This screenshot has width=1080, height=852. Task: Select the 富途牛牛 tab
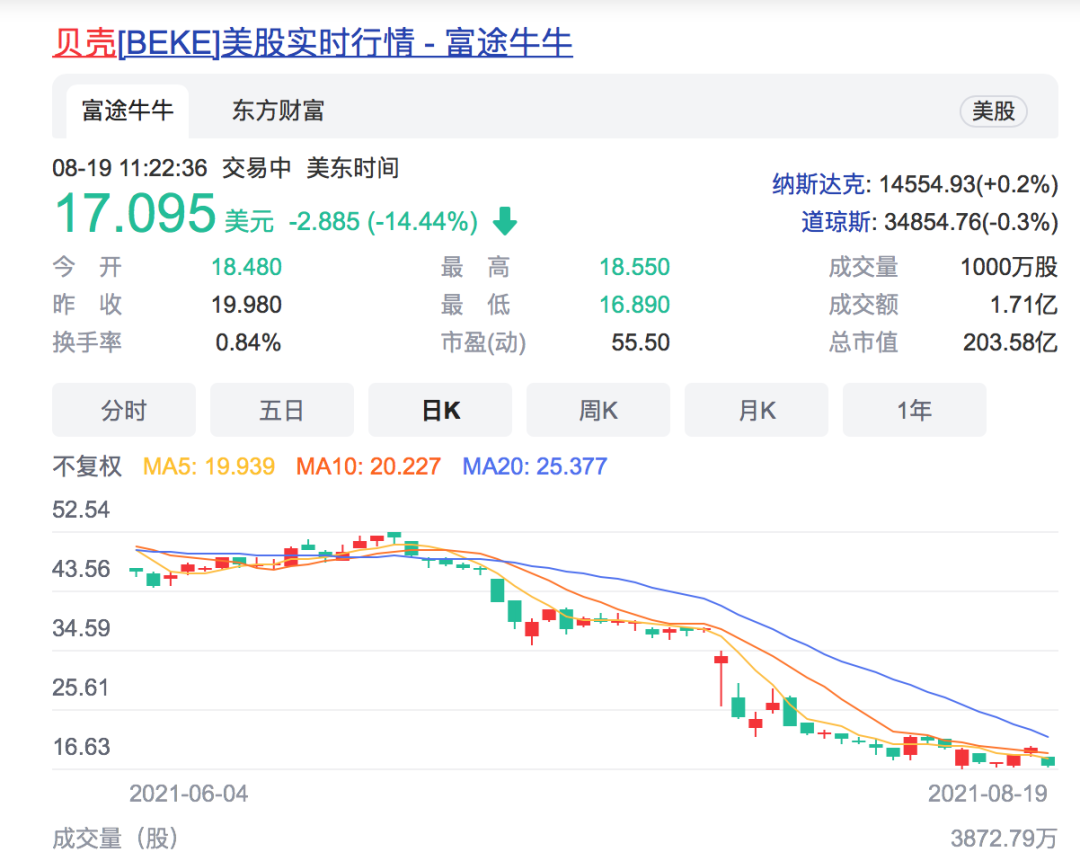click(x=126, y=113)
